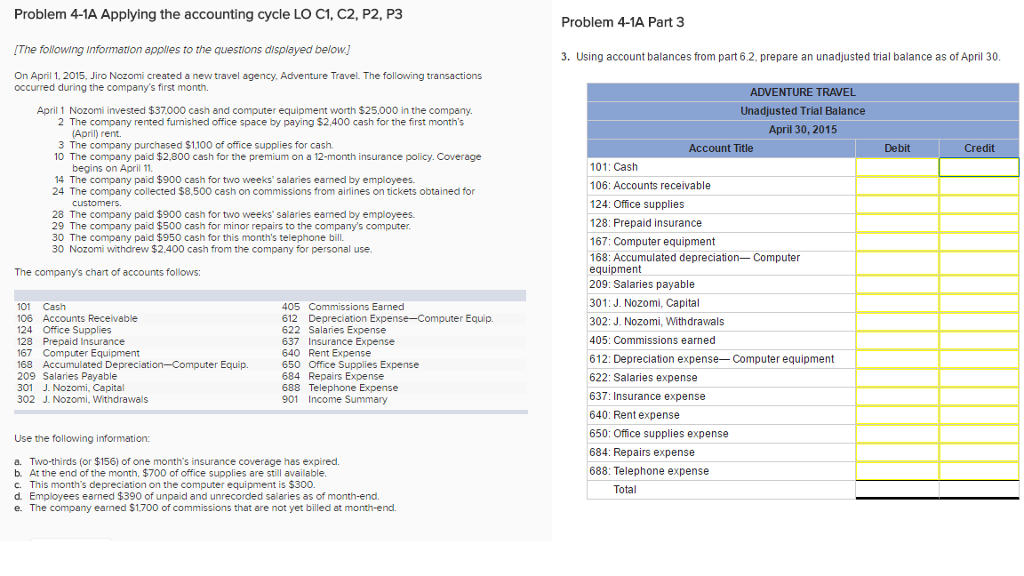
Task: Click the Total row Debit cell
Action: pyautogui.click(x=897, y=489)
